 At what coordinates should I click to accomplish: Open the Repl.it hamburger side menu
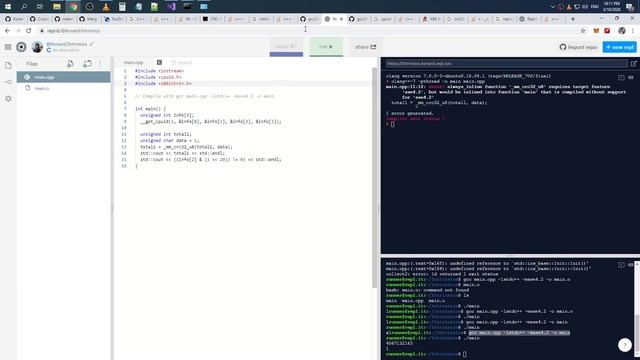(x=8, y=47)
